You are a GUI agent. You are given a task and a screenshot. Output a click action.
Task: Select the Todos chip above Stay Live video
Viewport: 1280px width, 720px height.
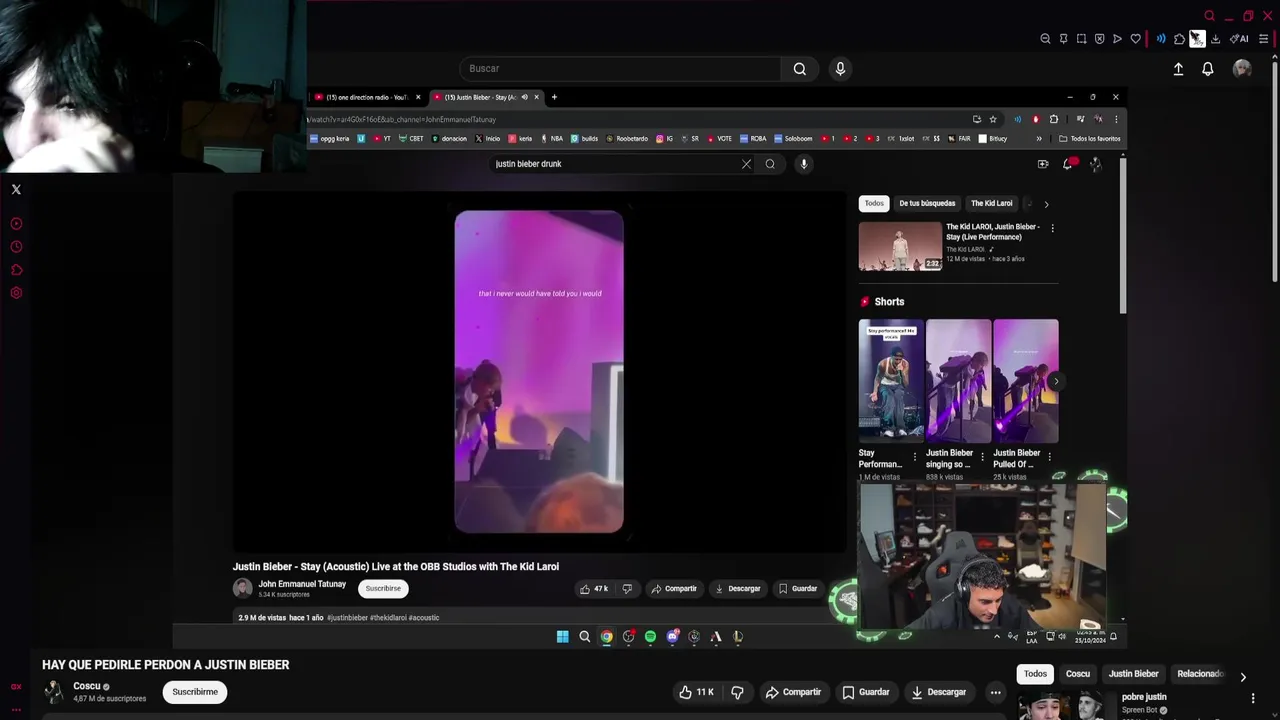874,203
